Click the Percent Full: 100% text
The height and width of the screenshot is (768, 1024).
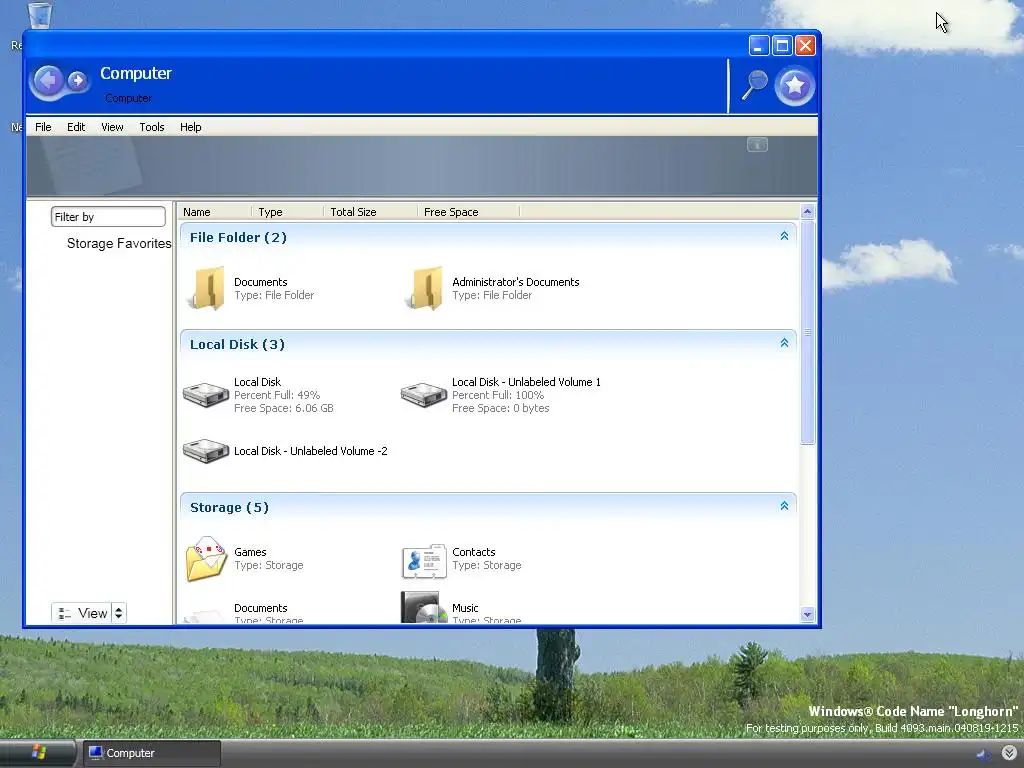498,395
